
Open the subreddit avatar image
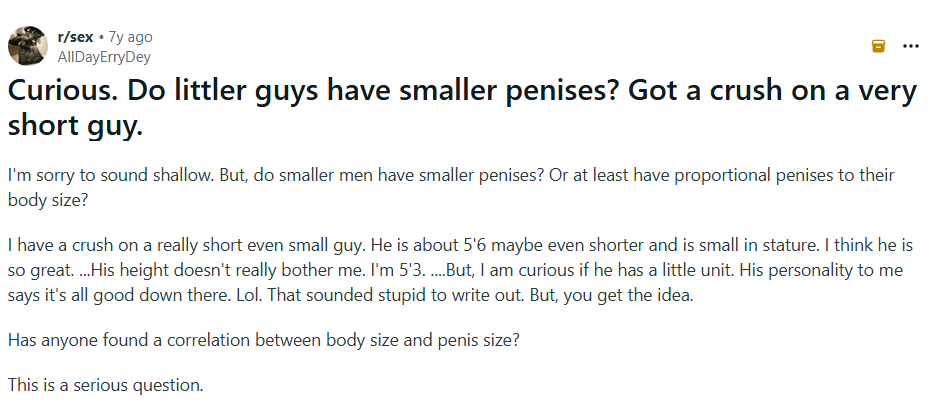click(x=27, y=46)
